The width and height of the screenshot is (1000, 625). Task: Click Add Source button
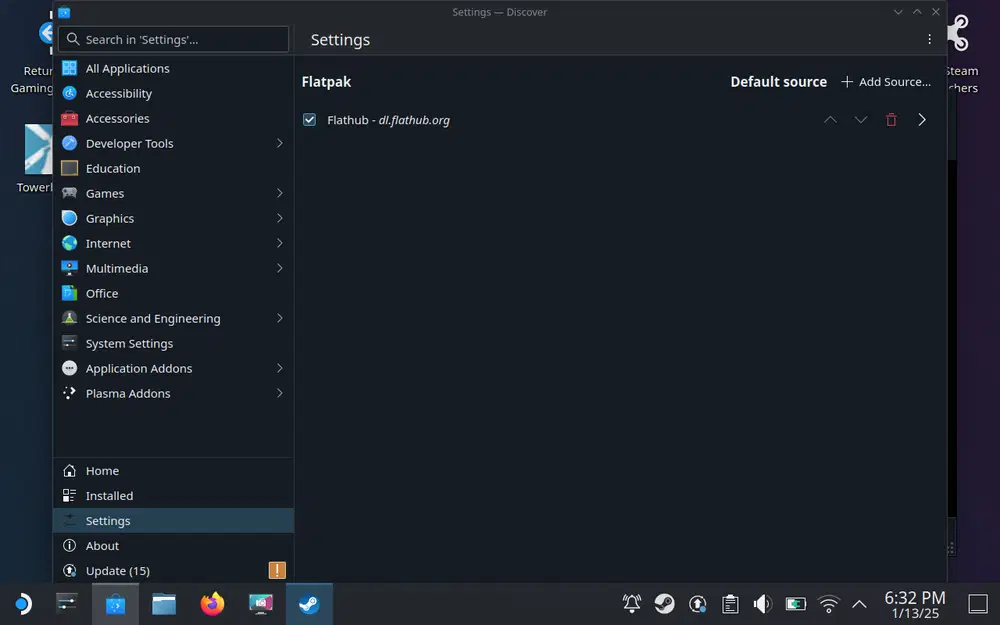coord(886,82)
